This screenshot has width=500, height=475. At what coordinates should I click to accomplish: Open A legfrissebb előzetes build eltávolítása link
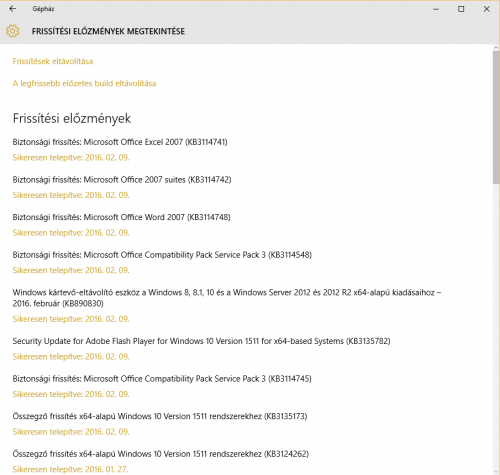point(84,83)
